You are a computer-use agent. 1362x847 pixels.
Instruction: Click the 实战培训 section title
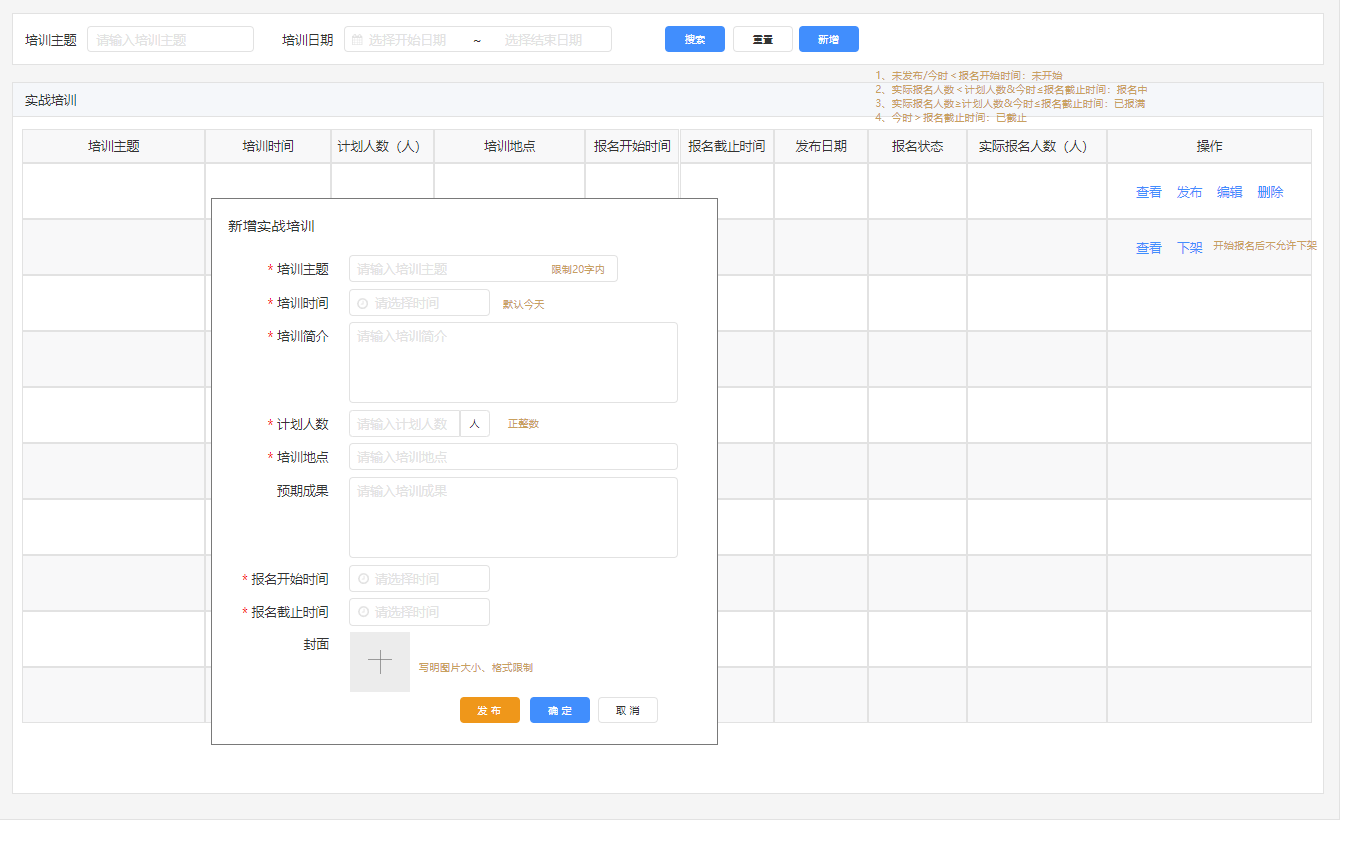51,100
